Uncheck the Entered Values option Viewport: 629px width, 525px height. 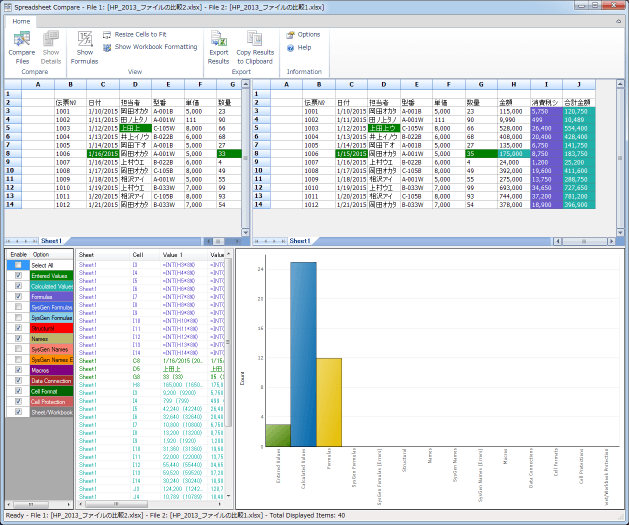pos(17,274)
